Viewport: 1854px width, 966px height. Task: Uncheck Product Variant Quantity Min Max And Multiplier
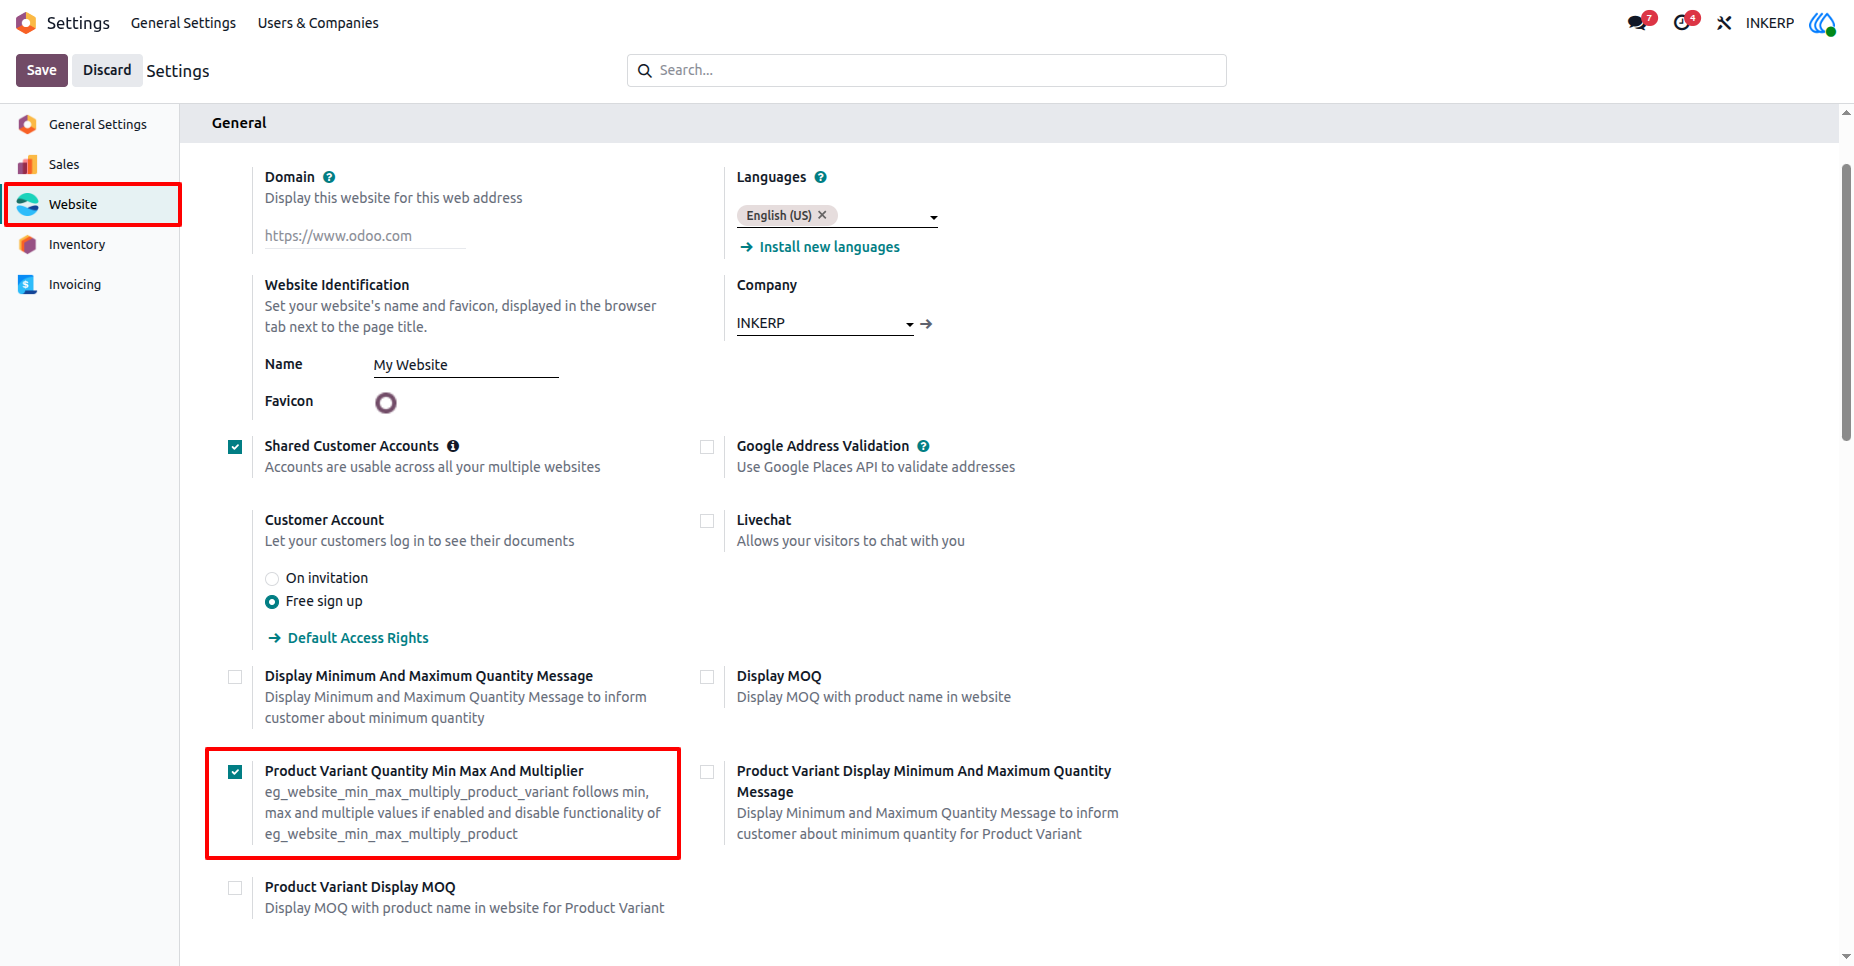235,772
